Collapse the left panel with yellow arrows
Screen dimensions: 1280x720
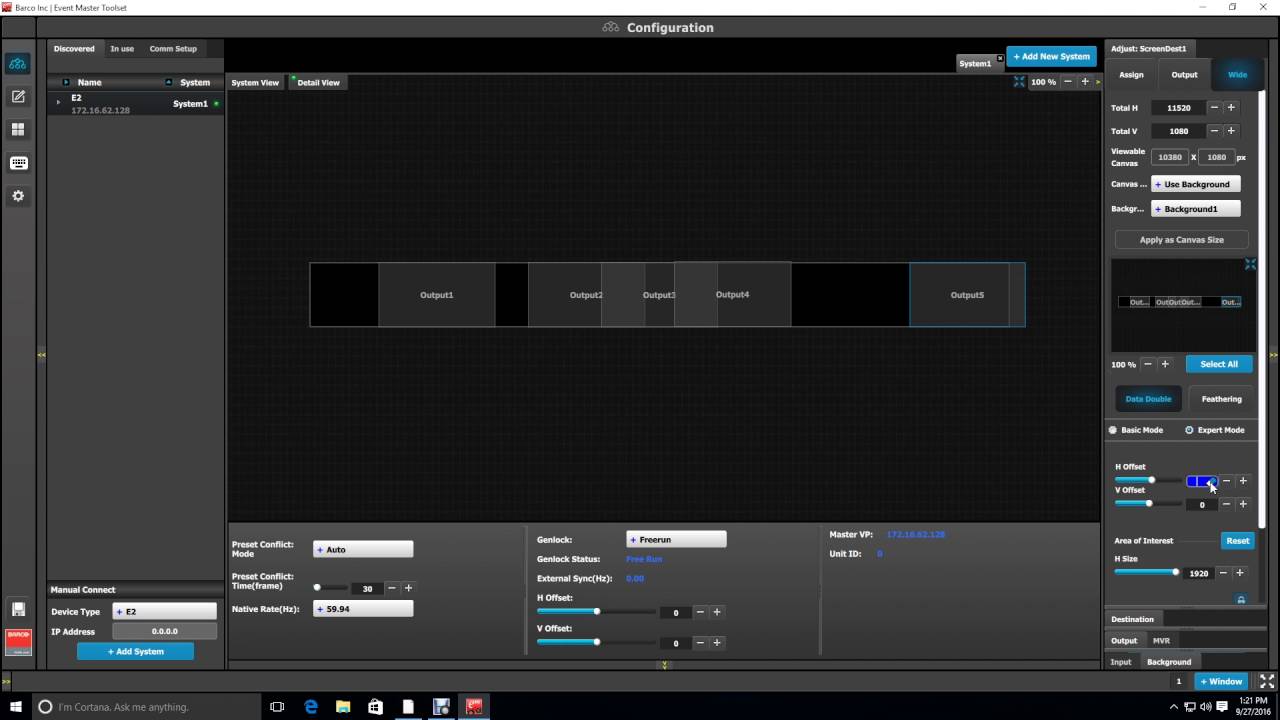41,355
